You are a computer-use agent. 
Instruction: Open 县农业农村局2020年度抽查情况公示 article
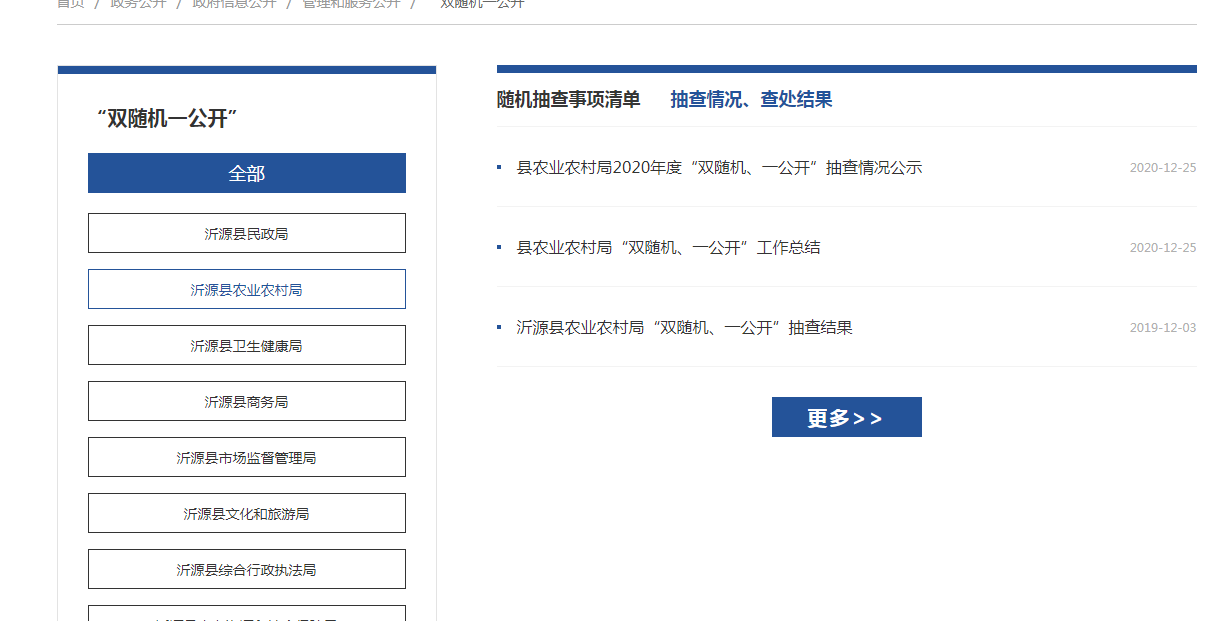(719, 168)
